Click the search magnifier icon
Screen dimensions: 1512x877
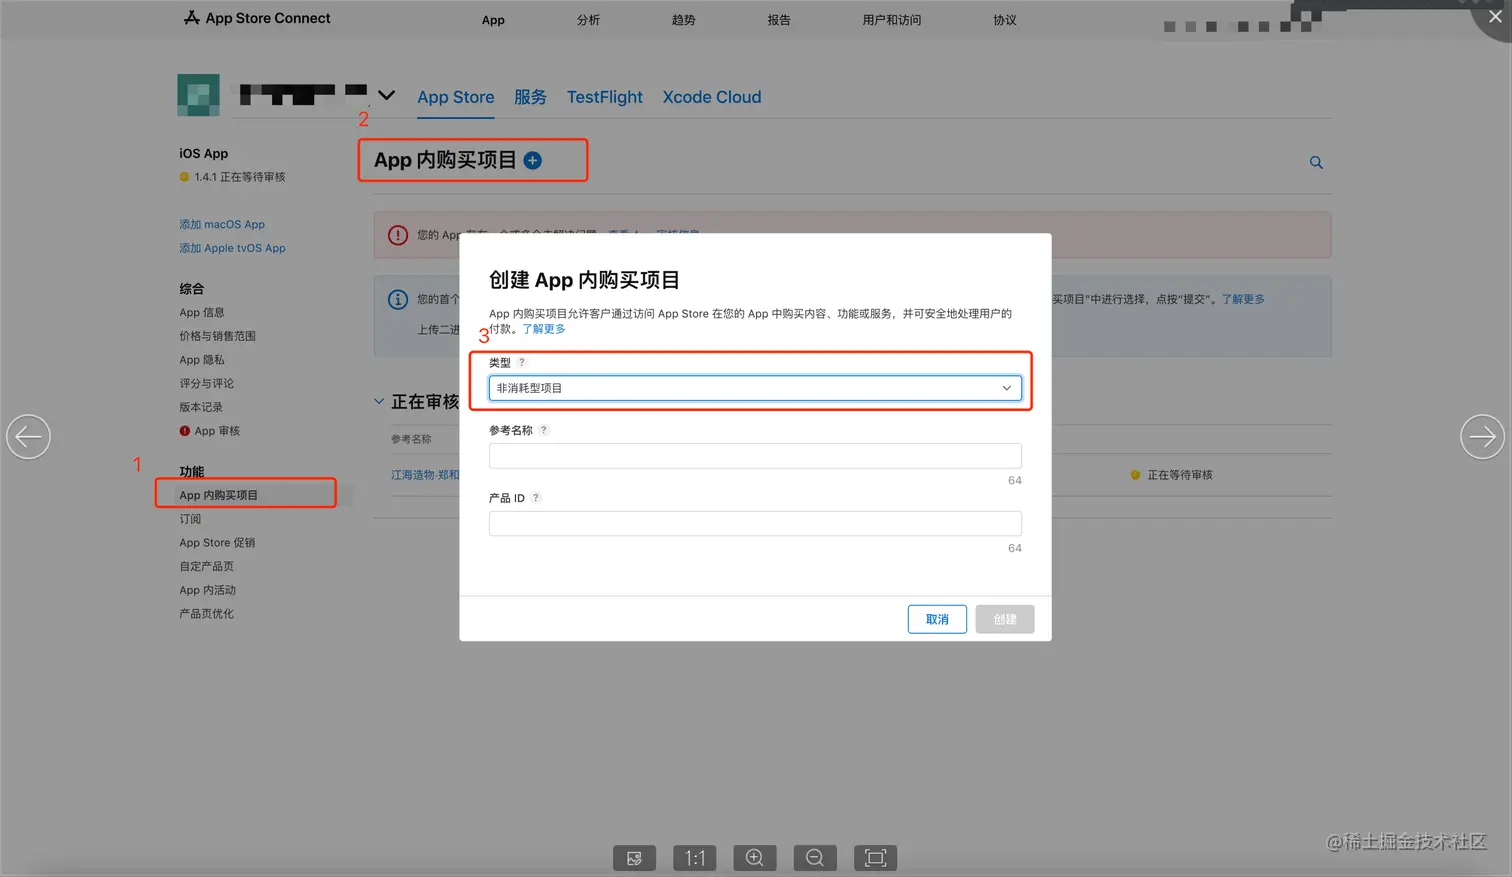1316,162
